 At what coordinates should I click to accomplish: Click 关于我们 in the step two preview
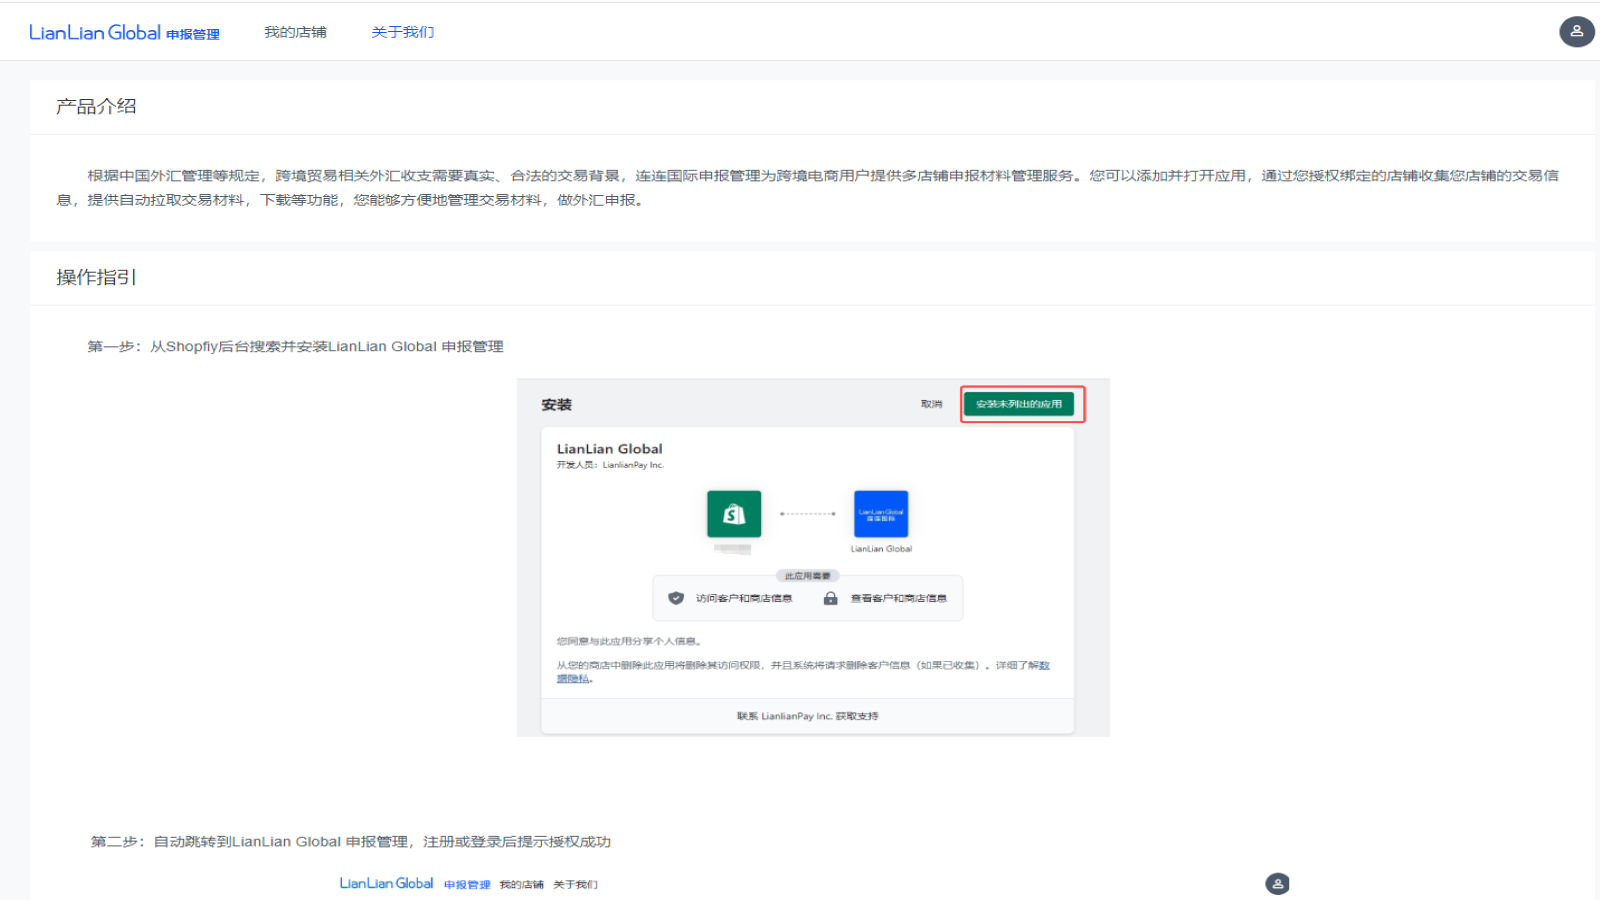(576, 885)
